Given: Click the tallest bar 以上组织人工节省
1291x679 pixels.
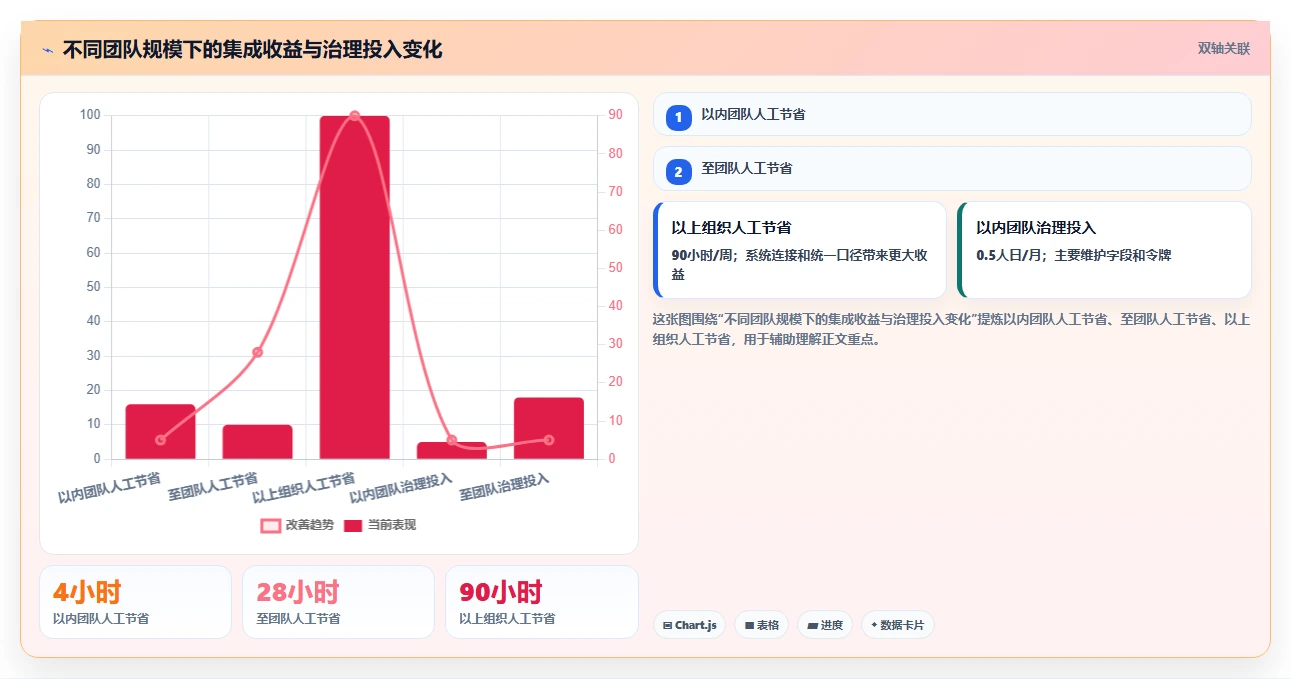Looking at the screenshot, I should point(355,287).
